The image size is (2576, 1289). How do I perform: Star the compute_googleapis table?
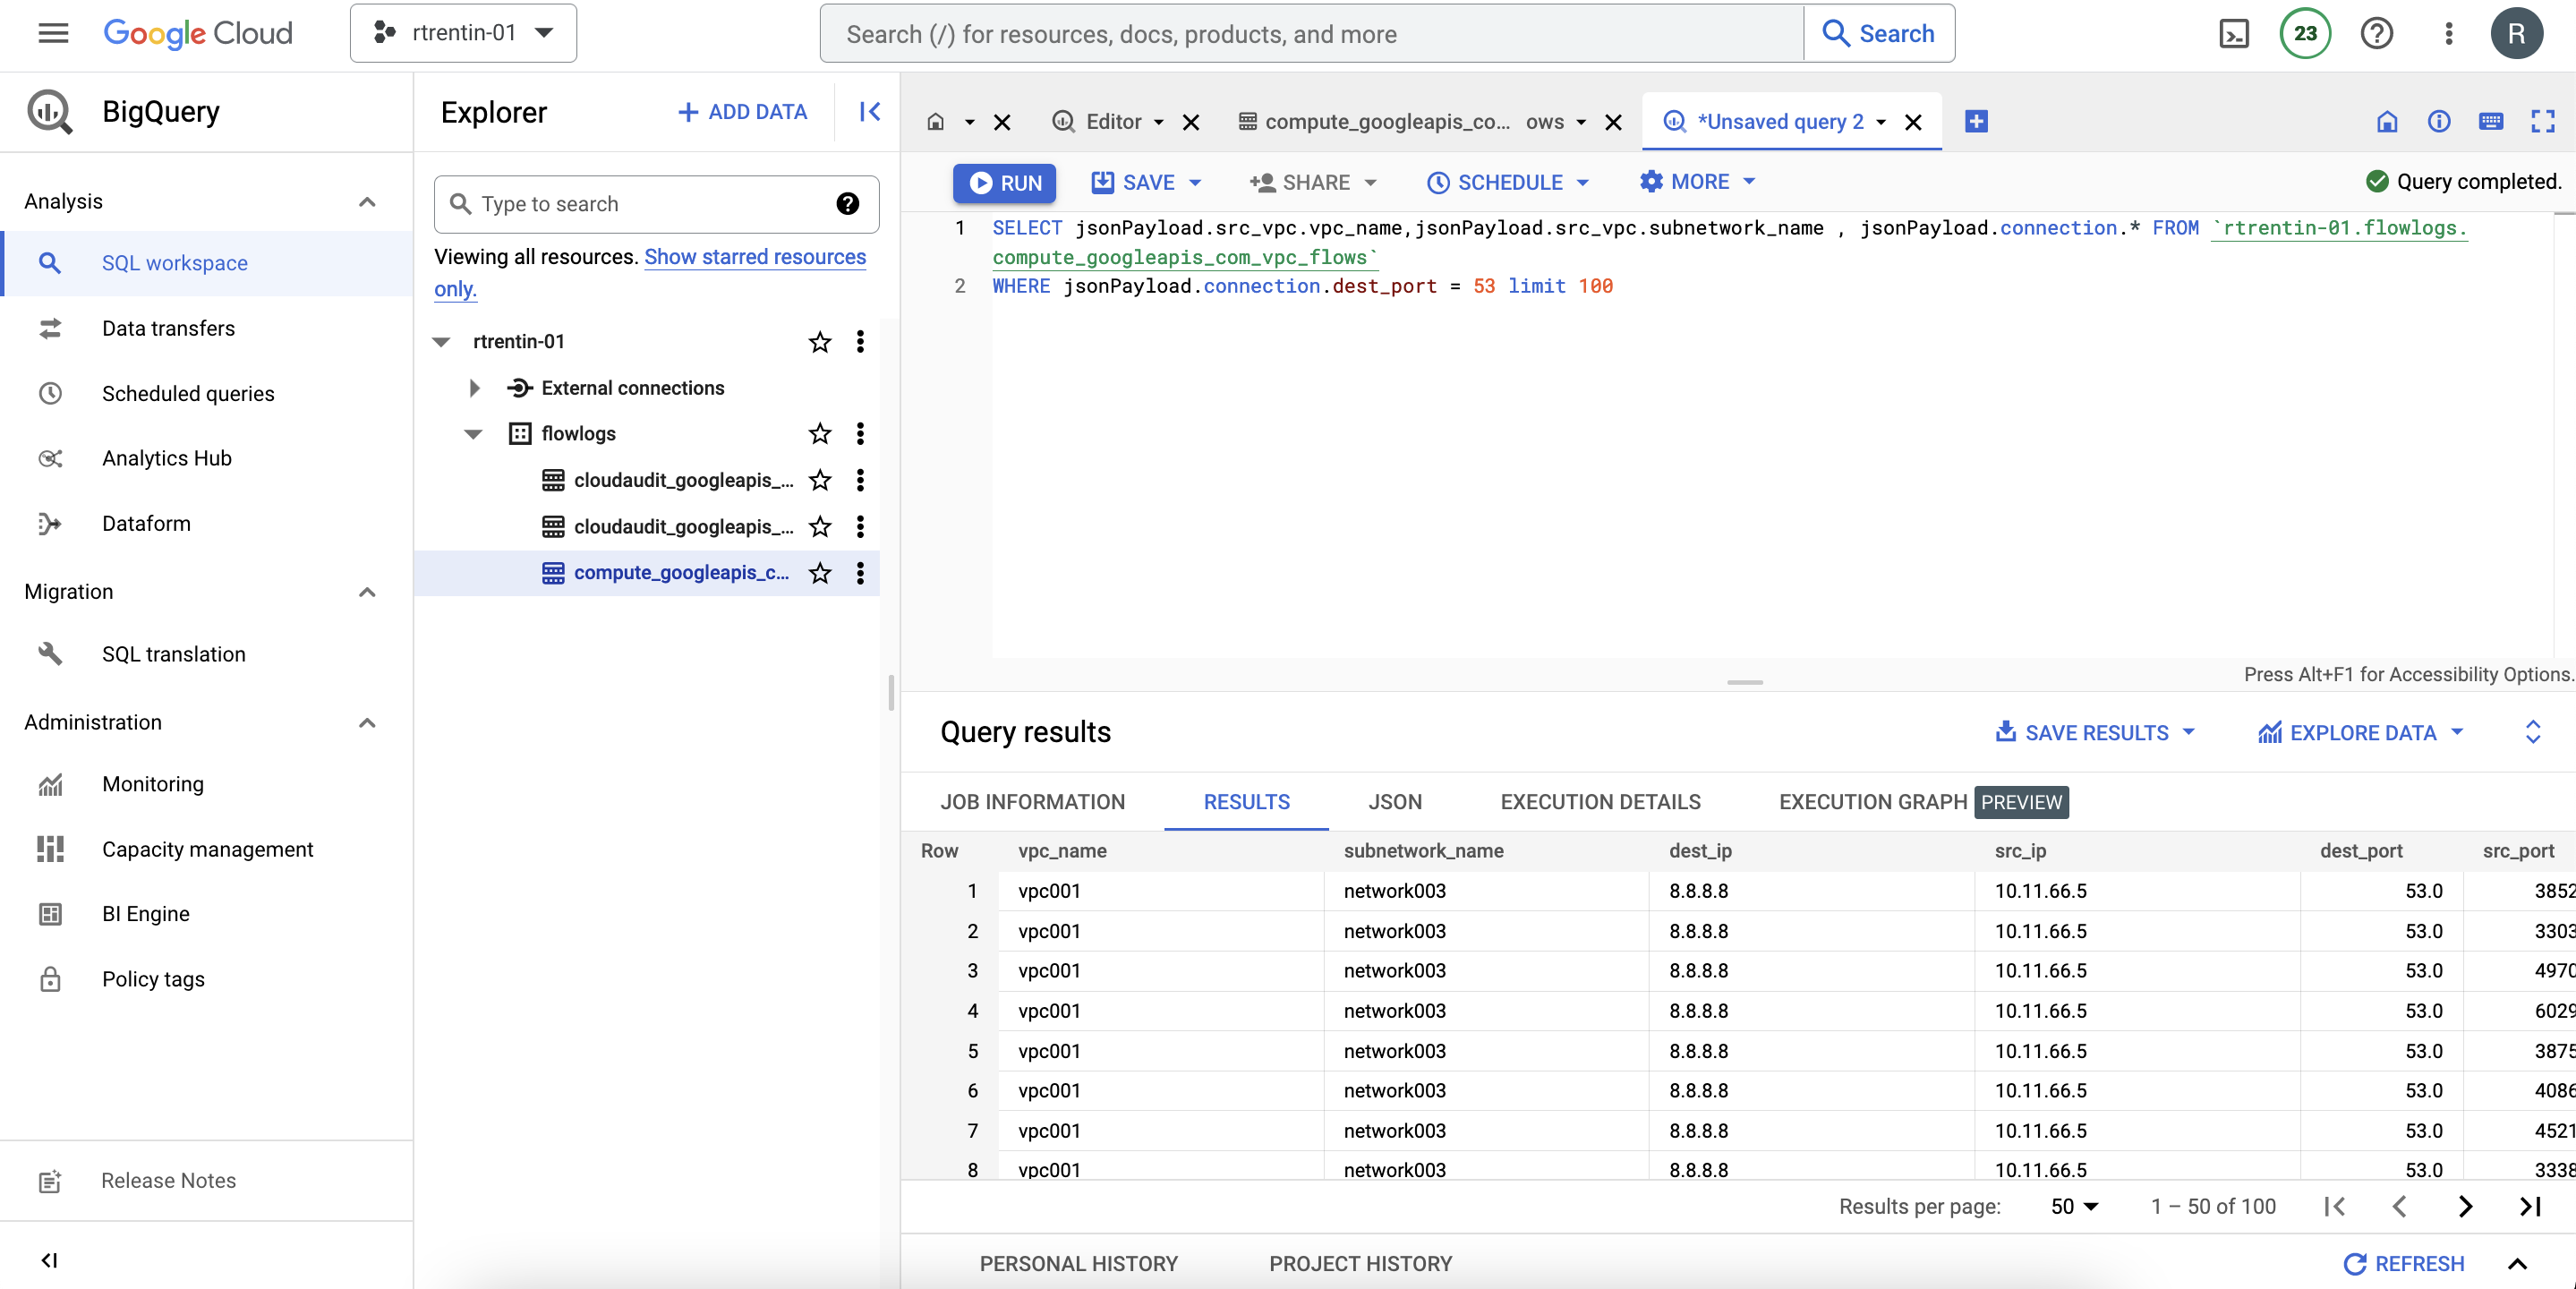819,573
